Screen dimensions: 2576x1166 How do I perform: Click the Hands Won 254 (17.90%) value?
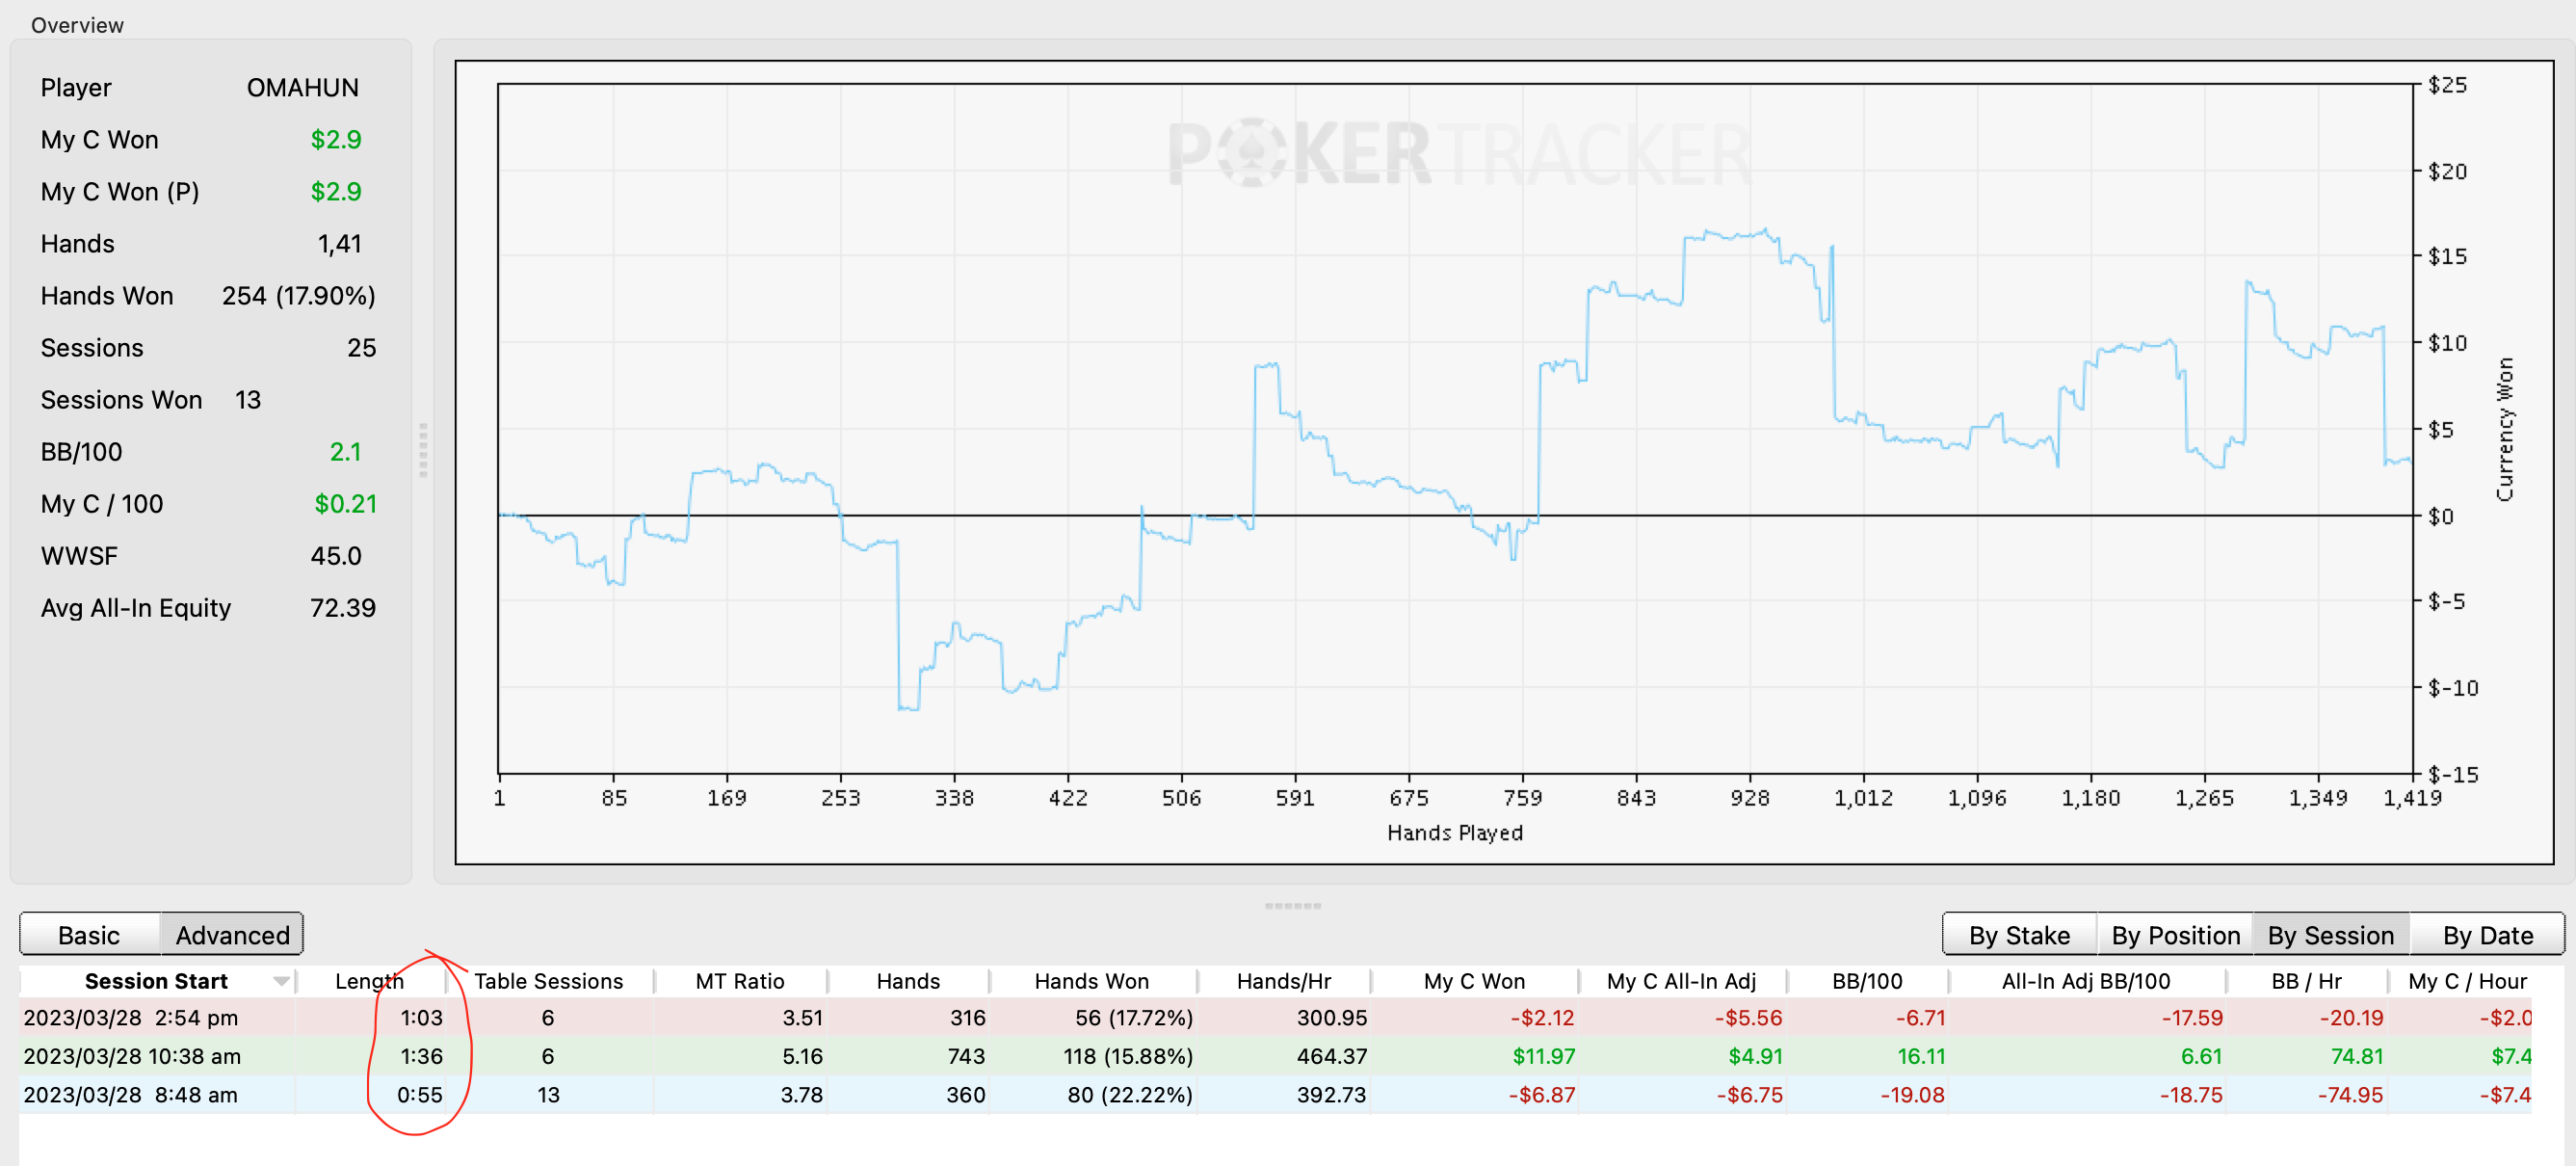pos(298,295)
